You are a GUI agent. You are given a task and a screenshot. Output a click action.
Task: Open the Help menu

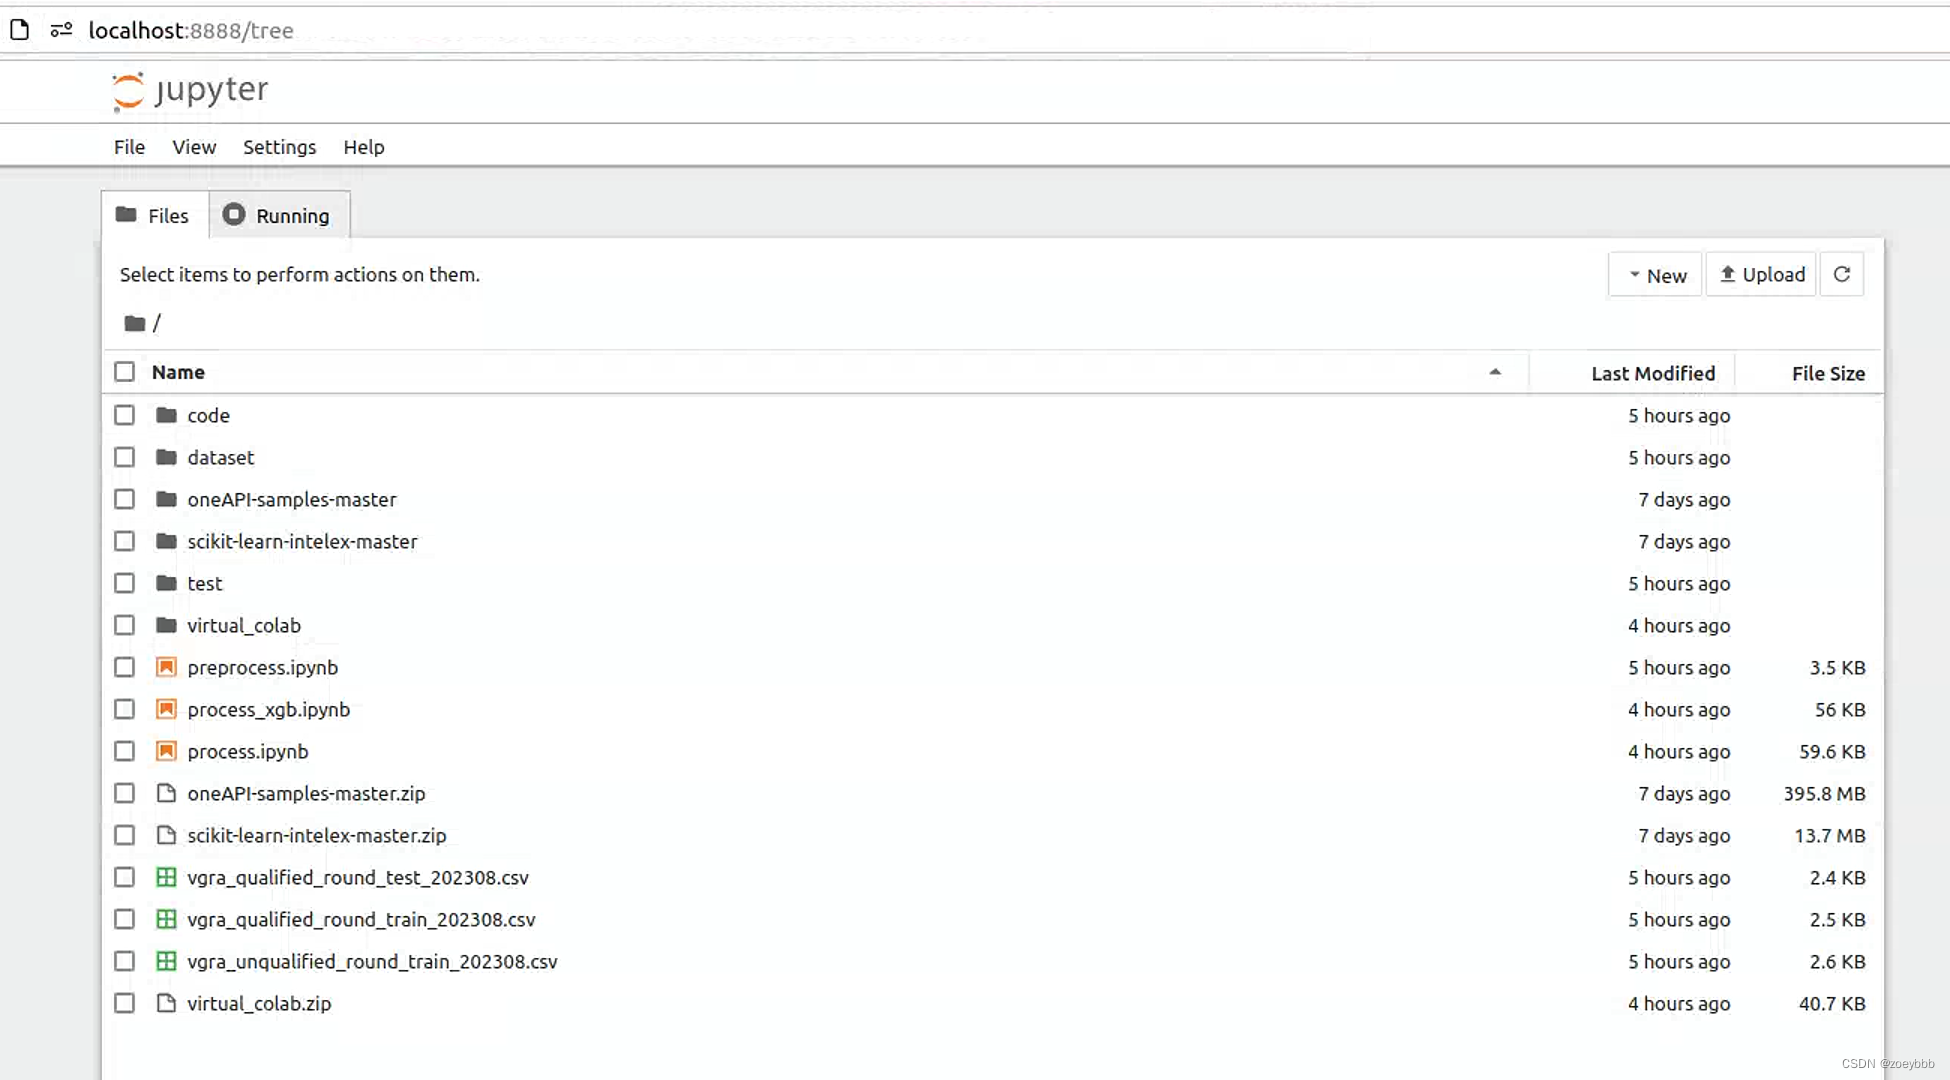(x=363, y=146)
